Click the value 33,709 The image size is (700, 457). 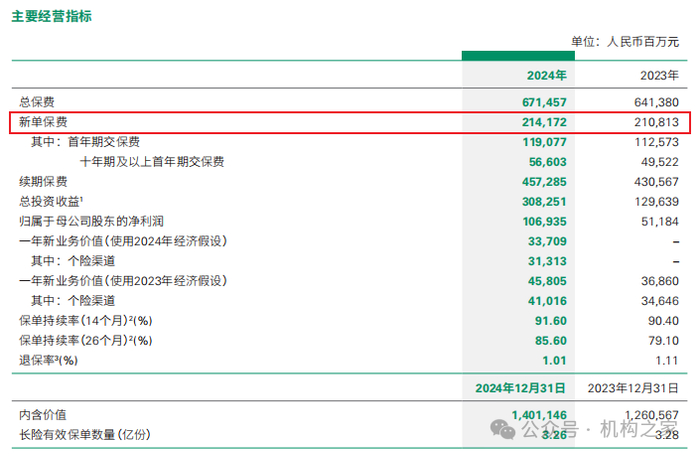click(x=547, y=241)
